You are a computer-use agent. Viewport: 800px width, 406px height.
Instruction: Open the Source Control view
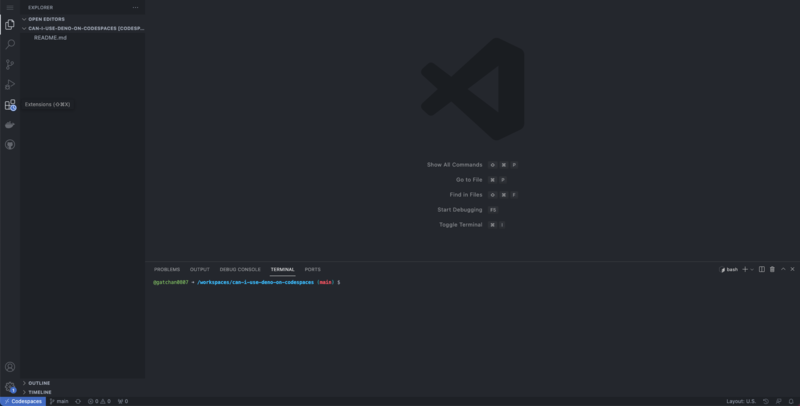coord(10,64)
